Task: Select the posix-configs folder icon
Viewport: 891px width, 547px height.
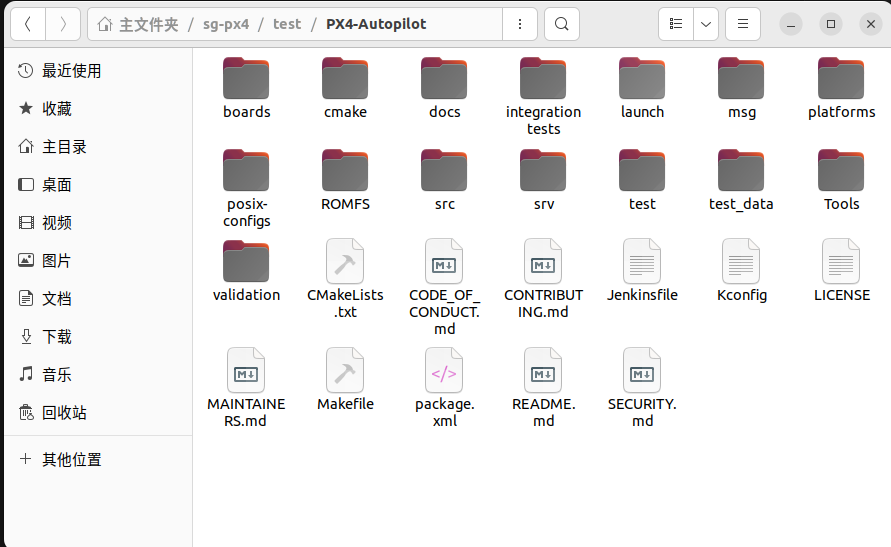Action: 246,170
